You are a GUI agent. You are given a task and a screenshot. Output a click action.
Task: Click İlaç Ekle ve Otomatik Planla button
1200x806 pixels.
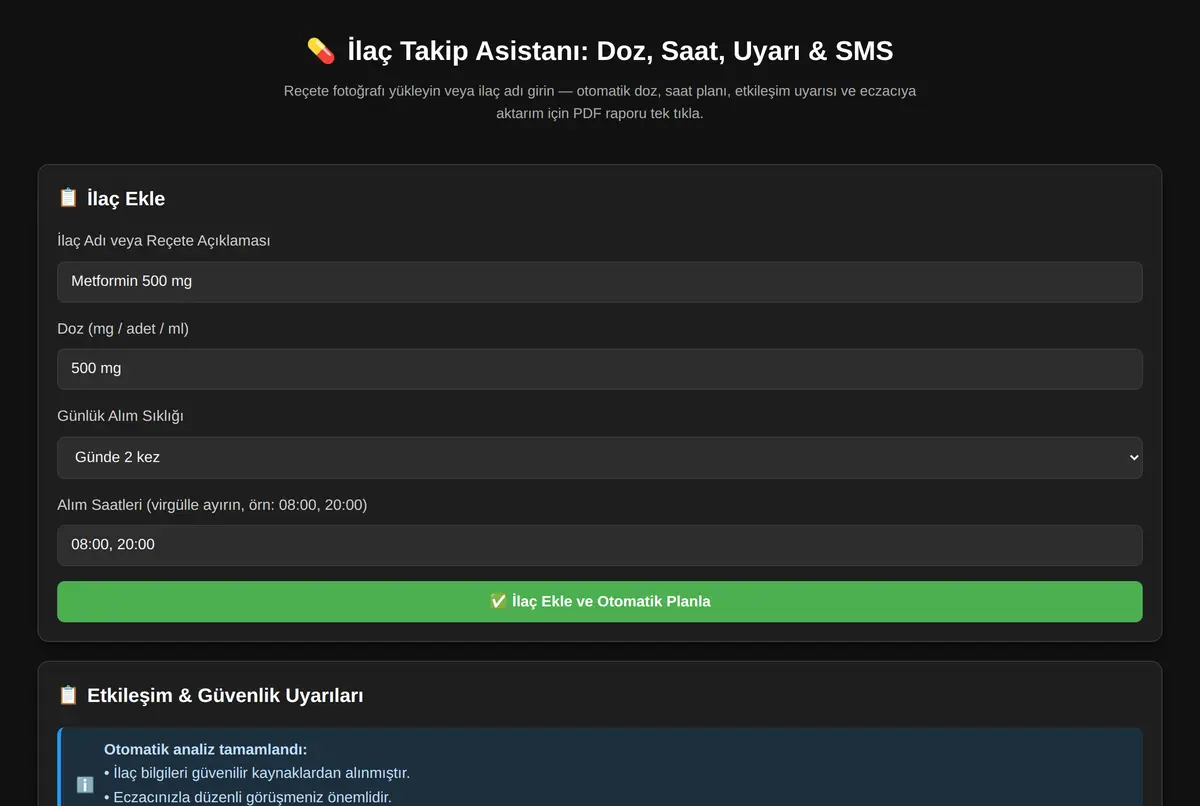pyautogui.click(x=600, y=602)
